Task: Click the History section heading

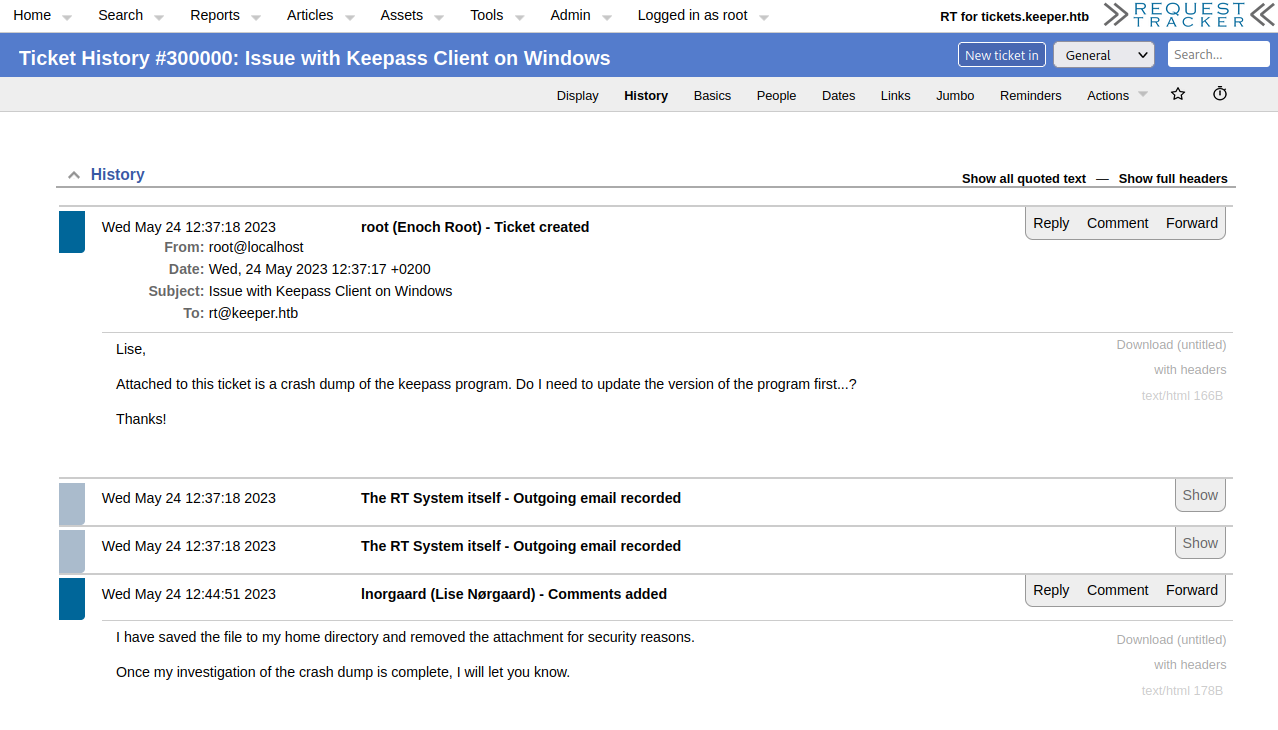Action: [118, 174]
